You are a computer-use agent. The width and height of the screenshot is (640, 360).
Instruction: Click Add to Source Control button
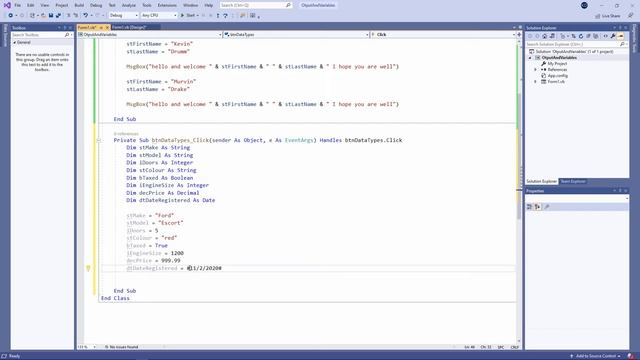click(x=596, y=356)
